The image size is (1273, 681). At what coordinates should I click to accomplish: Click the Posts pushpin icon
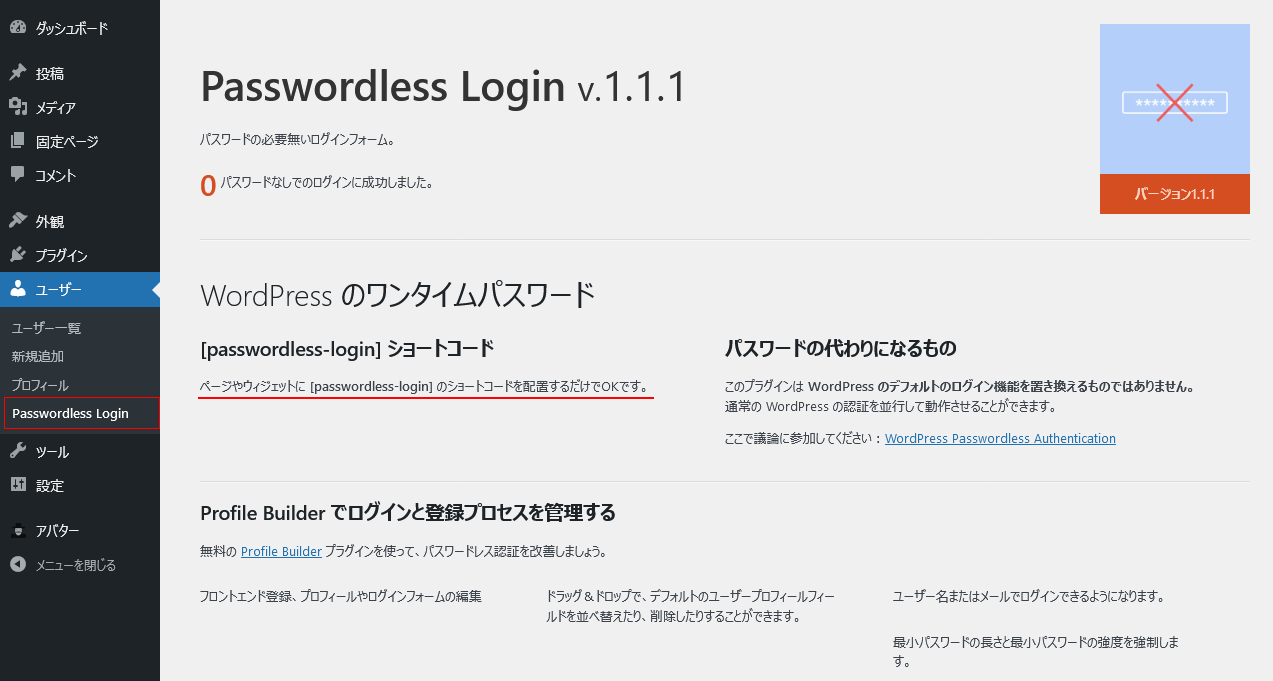18,73
